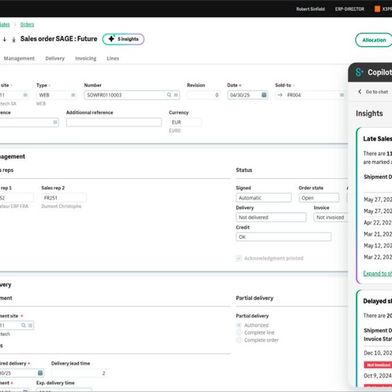This screenshot has width=392, height=392.
Task: Focus the Additional reference input
Action: click(x=114, y=122)
